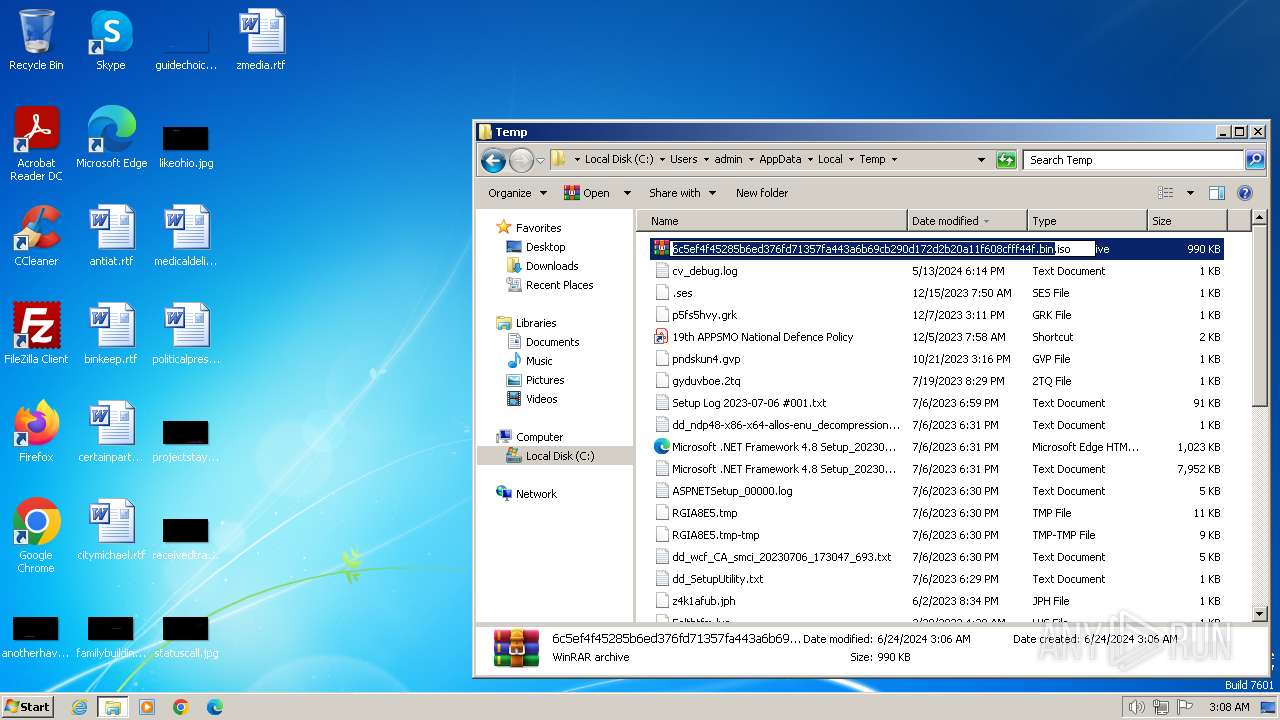Expand the view options dropdown arrow
Image resolution: width=1280 pixels, height=720 pixels.
coord(1190,193)
